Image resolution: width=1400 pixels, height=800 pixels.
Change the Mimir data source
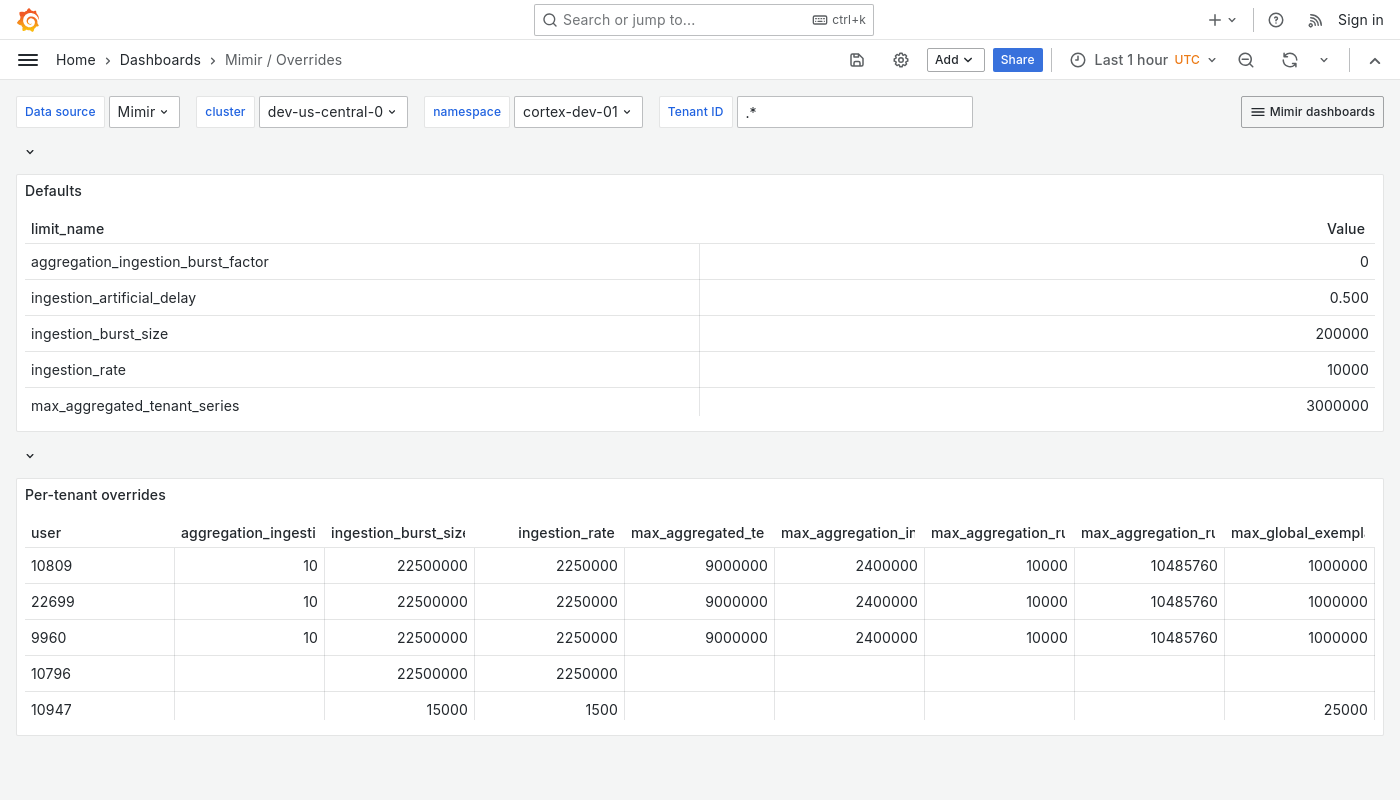[x=144, y=112]
